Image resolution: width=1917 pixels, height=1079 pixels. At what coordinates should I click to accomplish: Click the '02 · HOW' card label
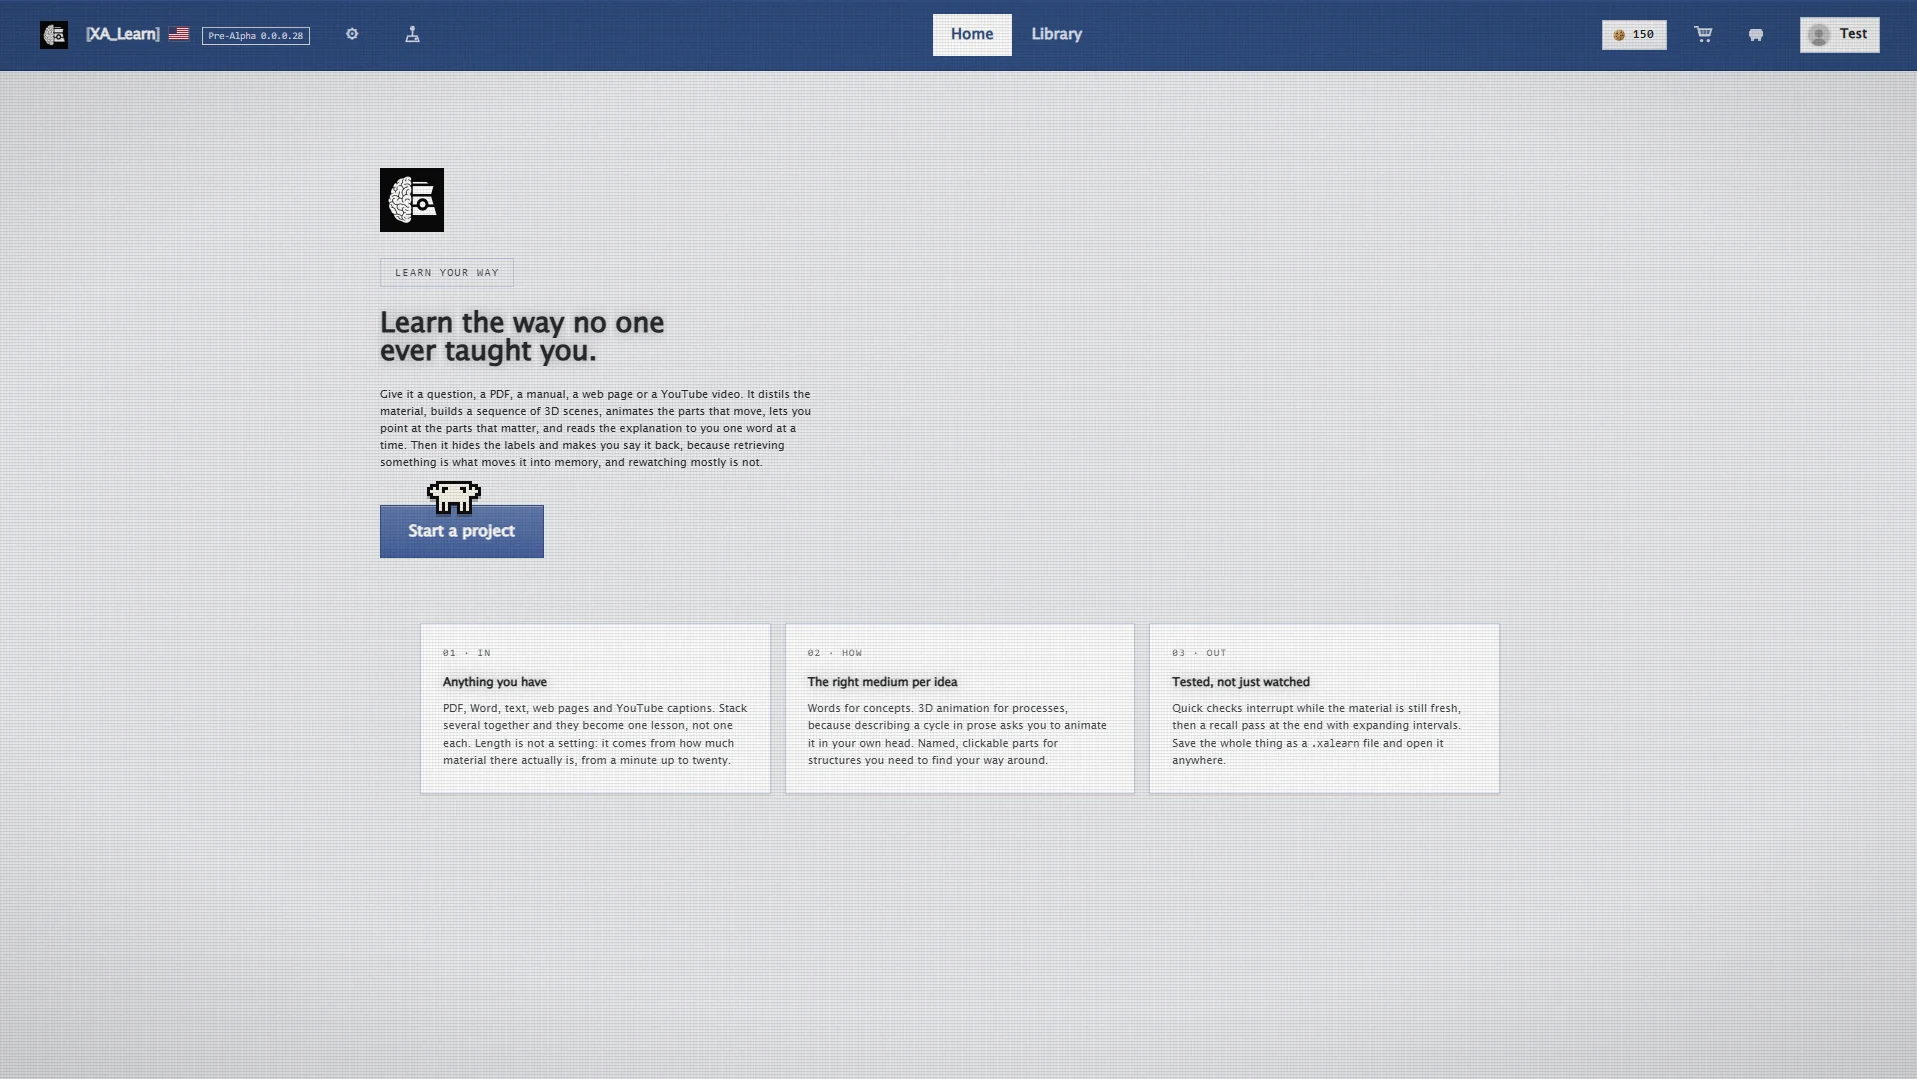tap(835, 653)
